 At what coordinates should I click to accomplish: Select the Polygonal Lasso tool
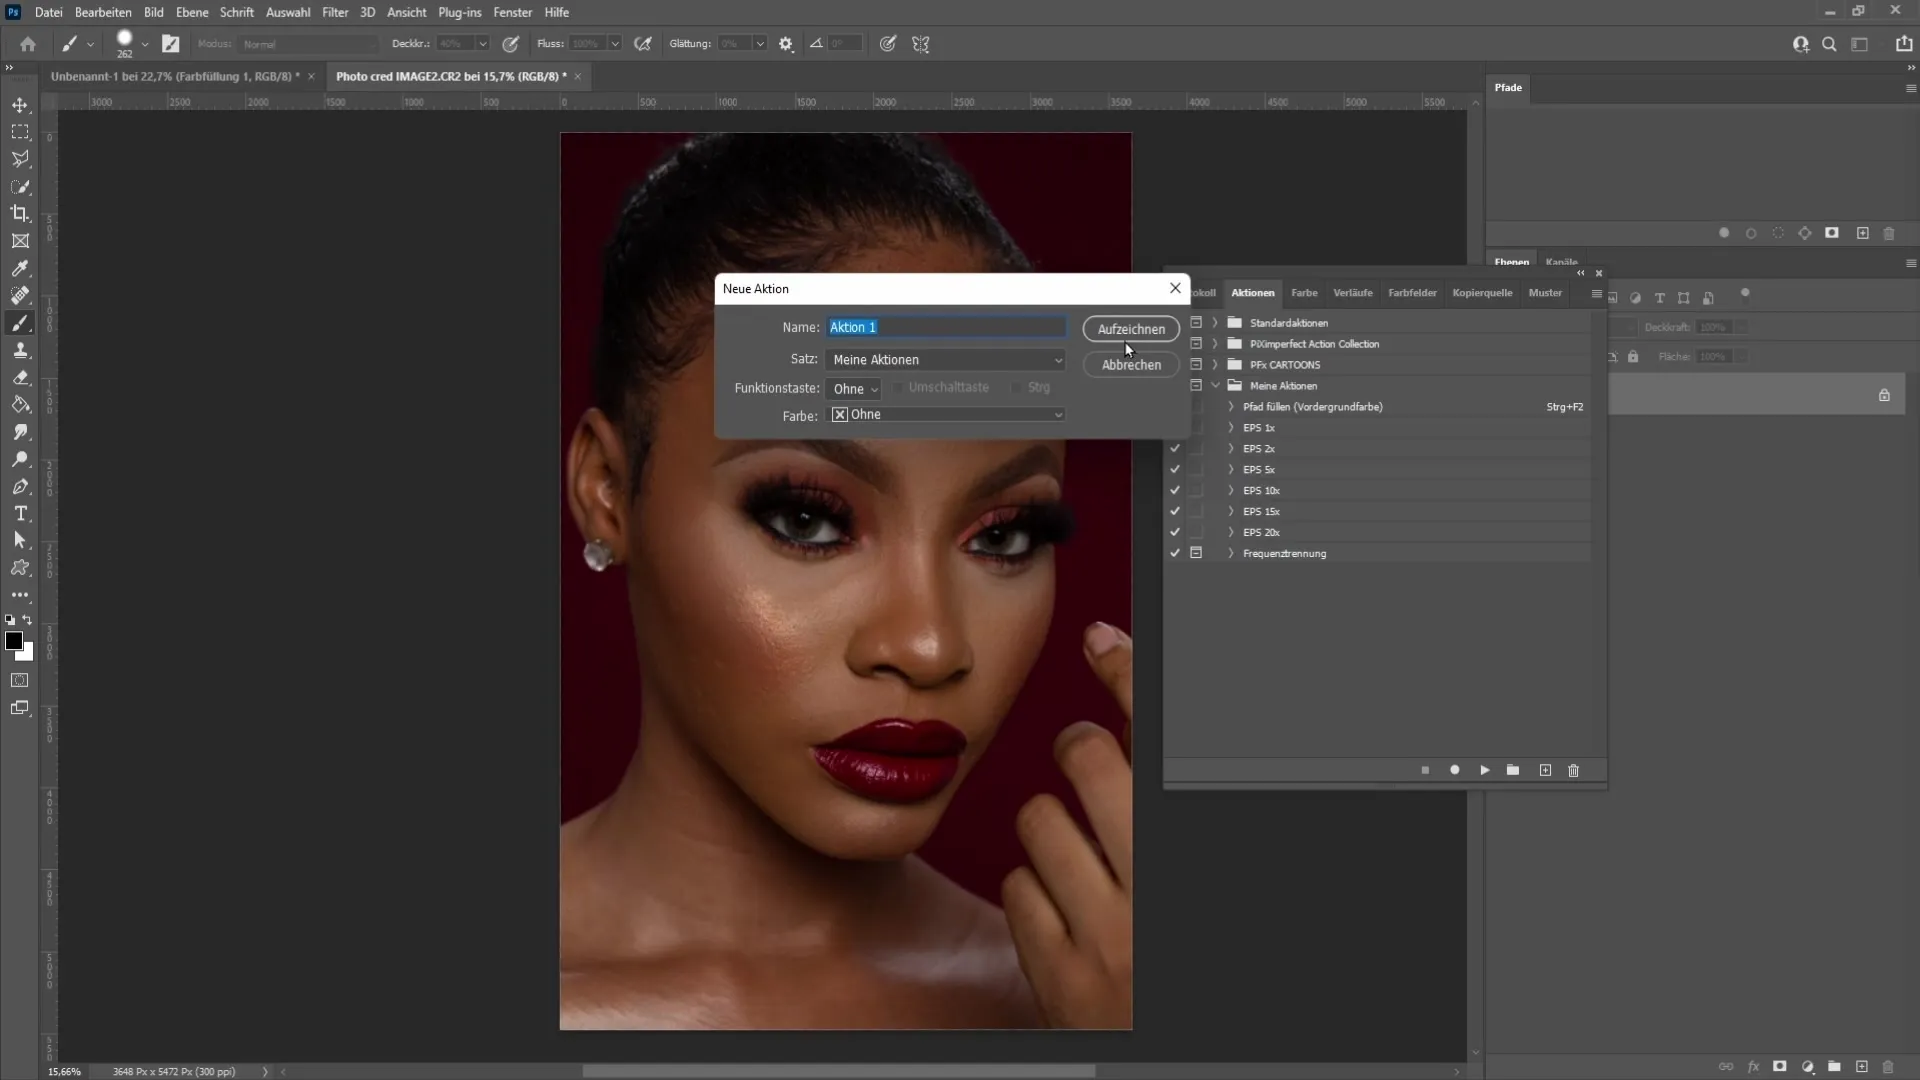pos(20,159)
